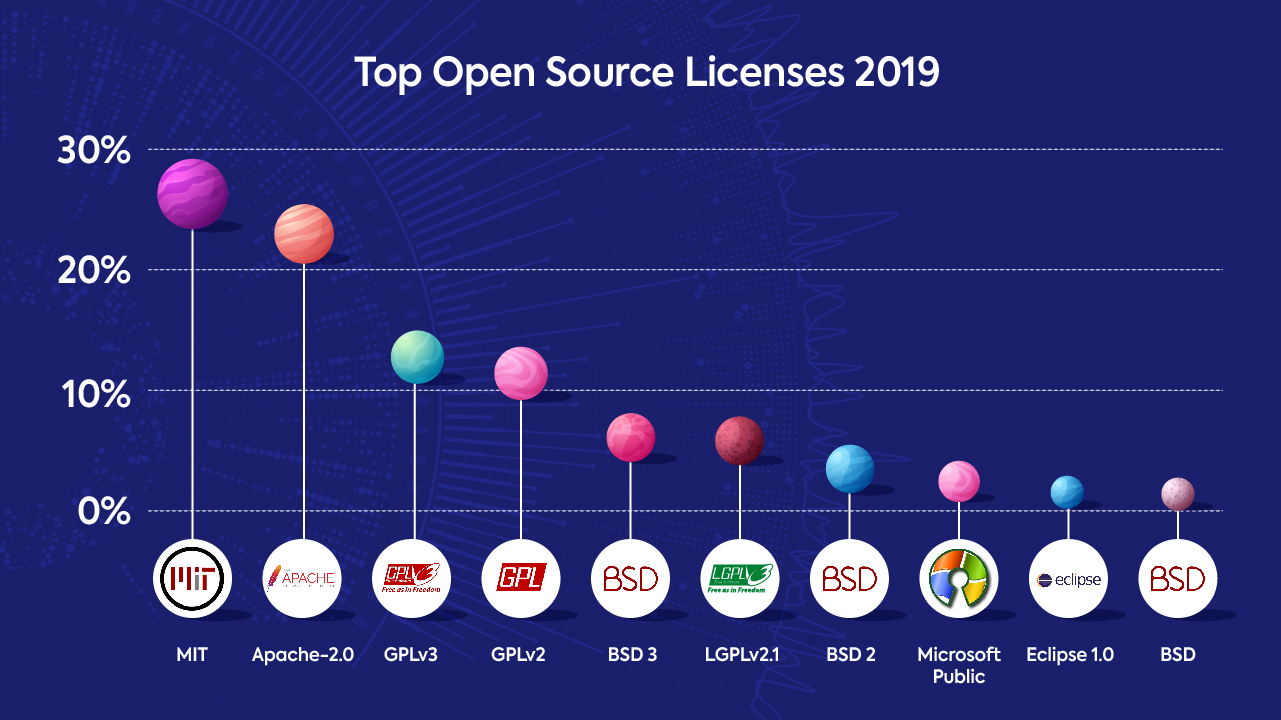The image size is (1281, 720).
Task: Select the pink GPLv2 planet marker
Action: [x=521, y=374]
